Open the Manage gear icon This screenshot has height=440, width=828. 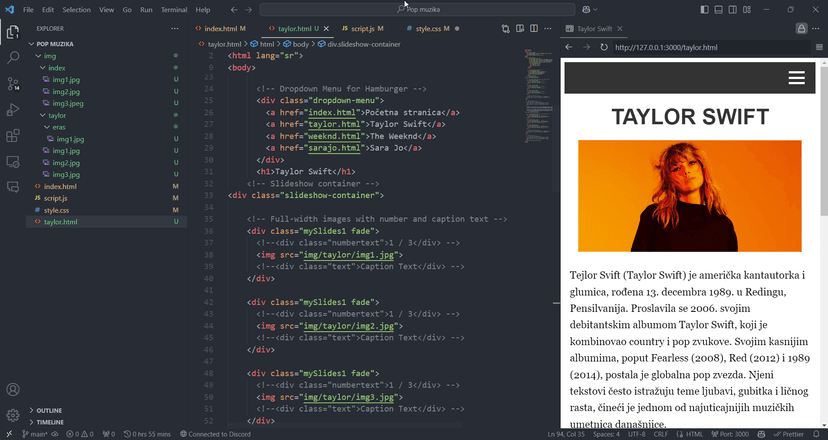pos(13,415)
